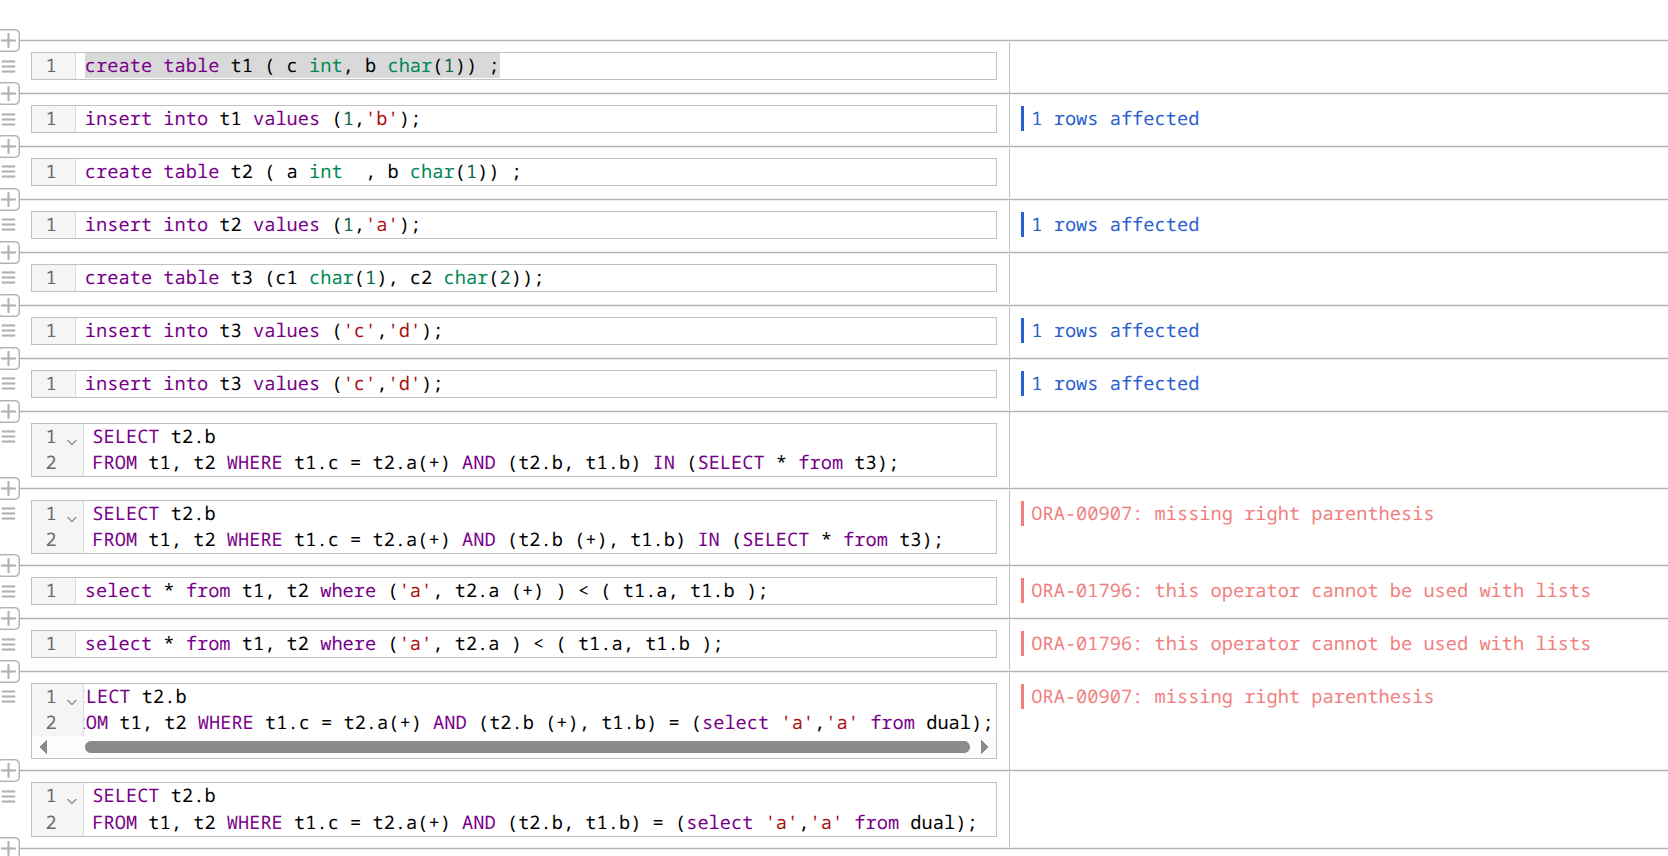Click the hamburger handle beside create table t3 batch
This screenshot has width=1668, height=856.
click(x=9, y=278)
